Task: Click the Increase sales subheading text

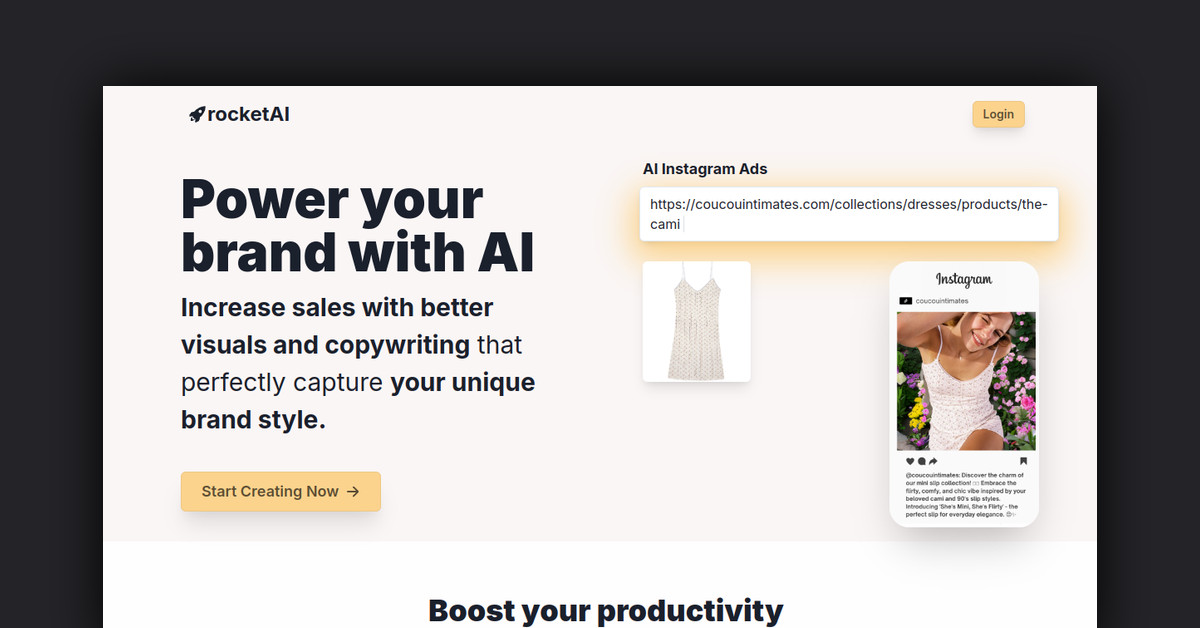Action: 358,363
